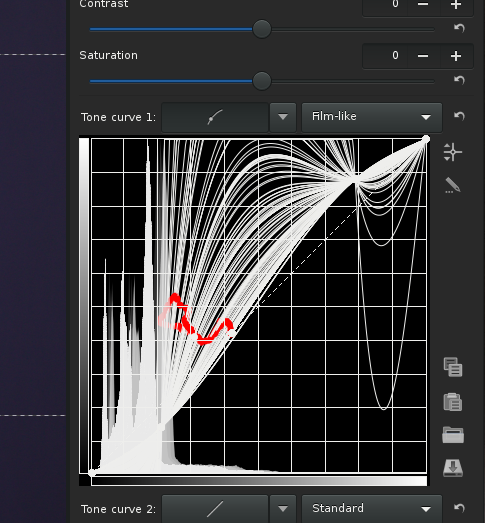Open Tone curve 2 type dropdown arrow
This screenshot has height=523, width=485.
(283, 509)
